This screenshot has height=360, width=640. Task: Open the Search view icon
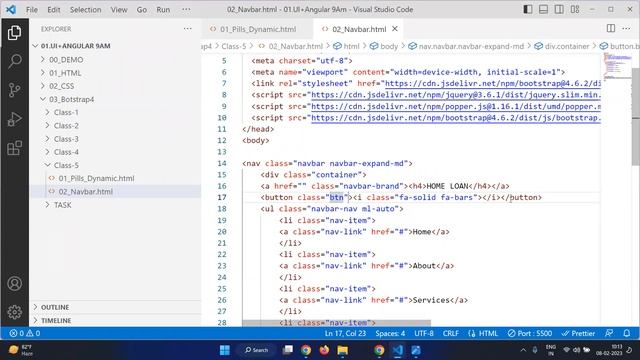coord(14,61)
